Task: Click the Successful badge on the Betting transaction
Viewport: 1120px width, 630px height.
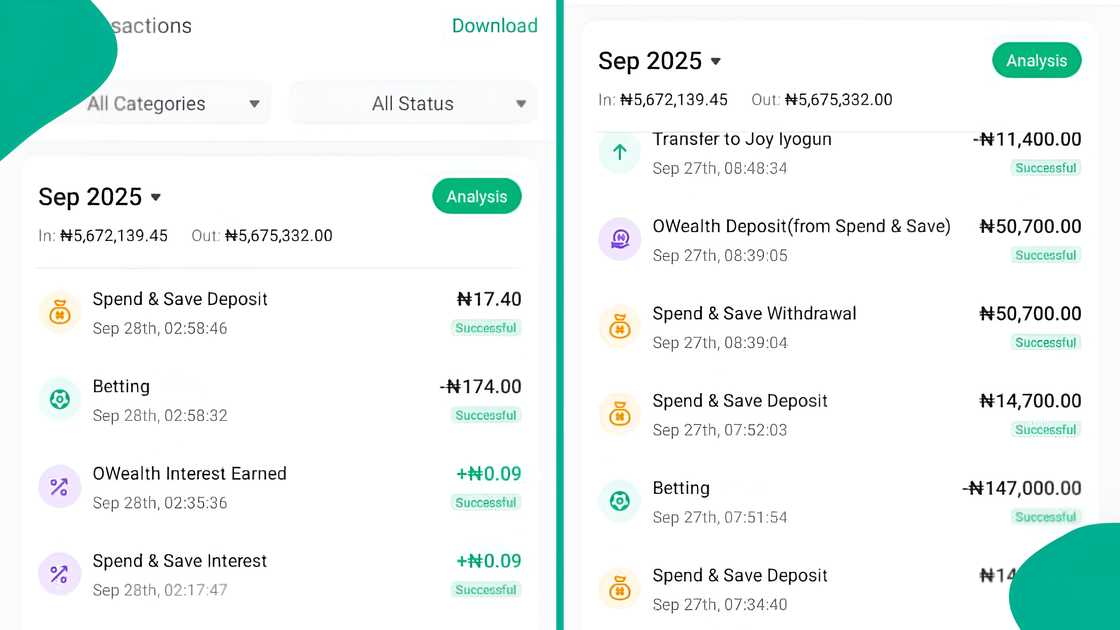Action: tap(486, 415)
